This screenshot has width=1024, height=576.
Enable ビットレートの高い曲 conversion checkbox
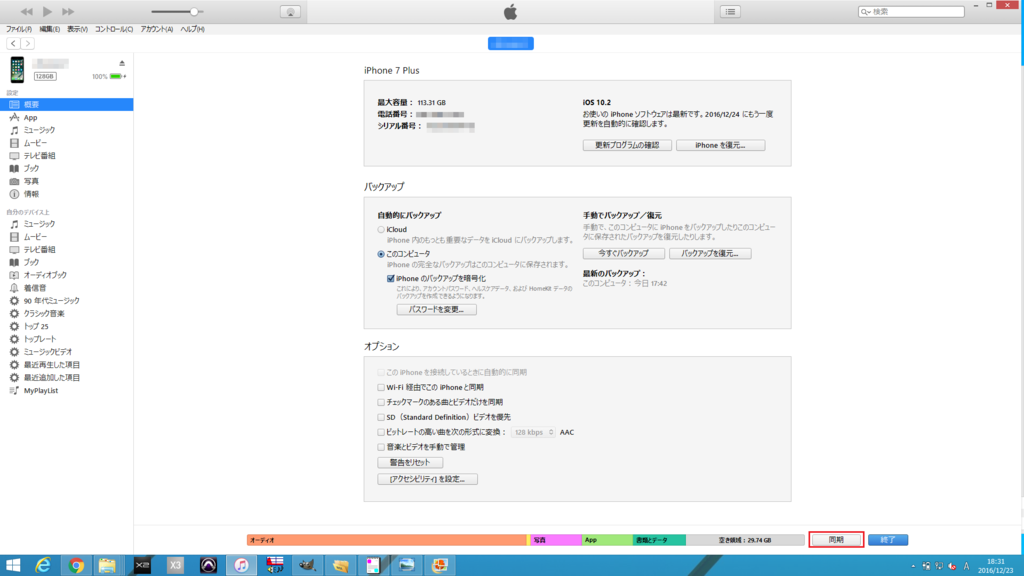[381, 432]
